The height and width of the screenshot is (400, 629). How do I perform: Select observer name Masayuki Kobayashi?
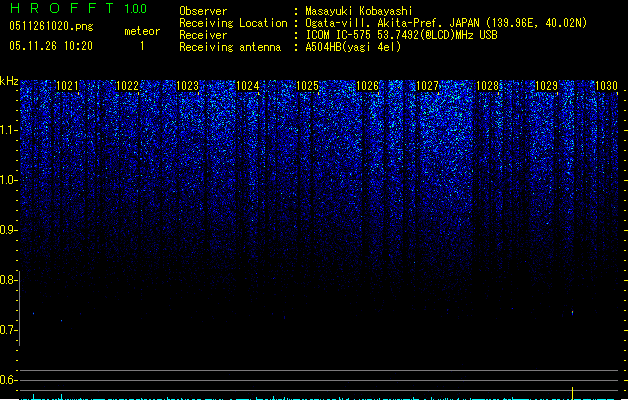click(x=359, y=11)
